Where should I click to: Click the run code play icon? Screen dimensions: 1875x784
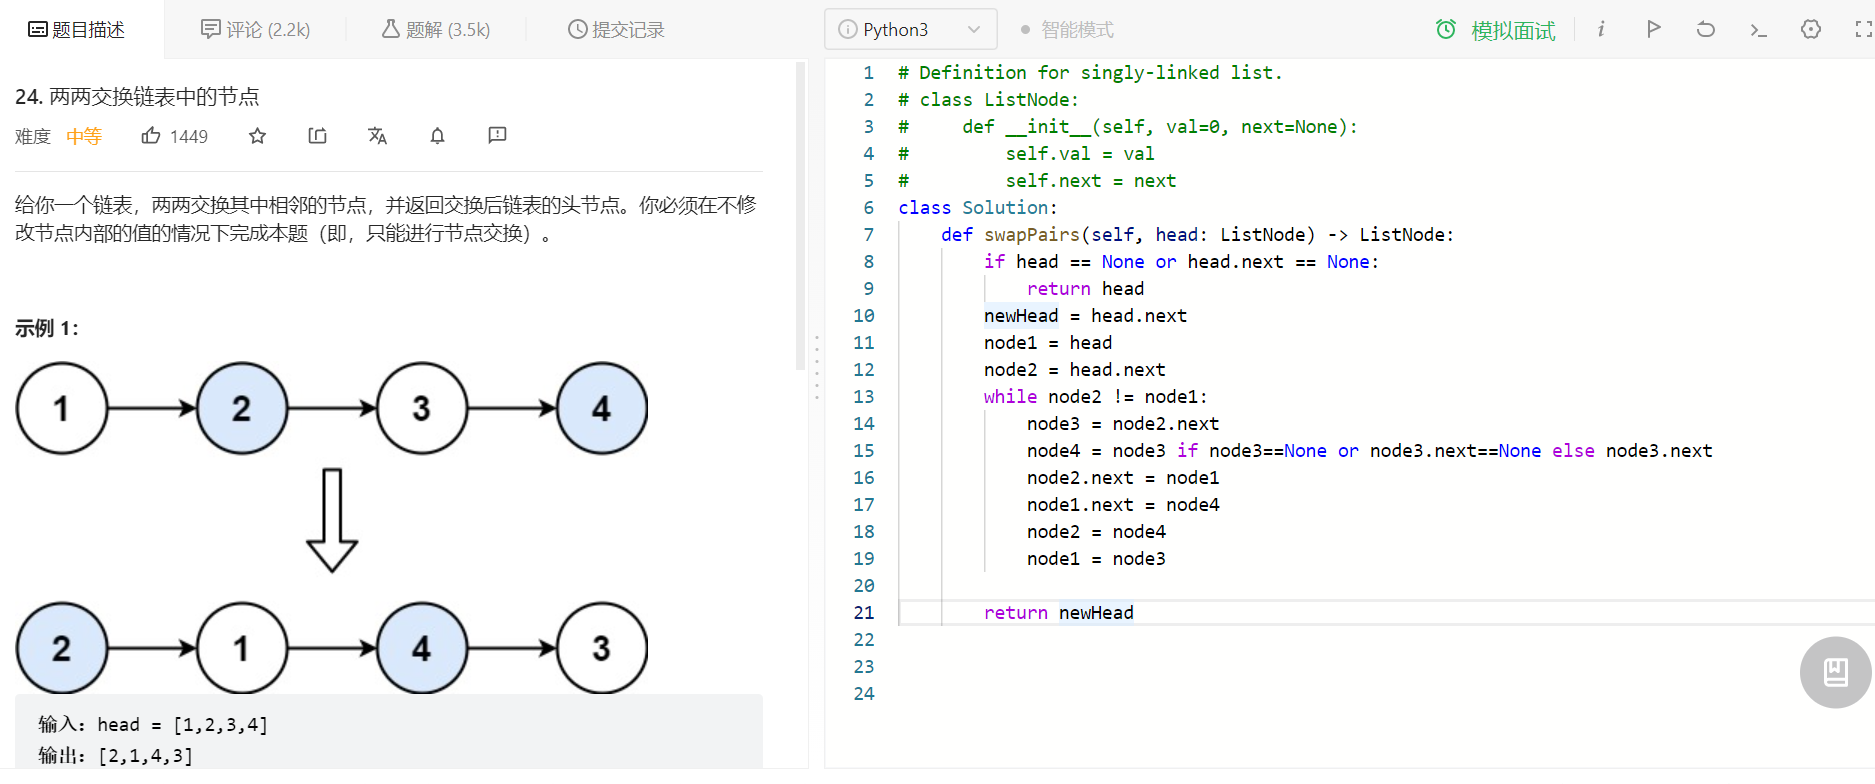click(x=1653, y=29)
